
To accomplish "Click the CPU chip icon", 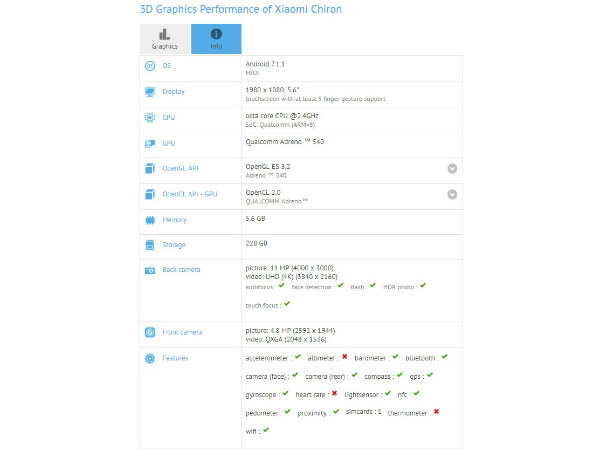I will pyautogui.click(x=150, y=118).
